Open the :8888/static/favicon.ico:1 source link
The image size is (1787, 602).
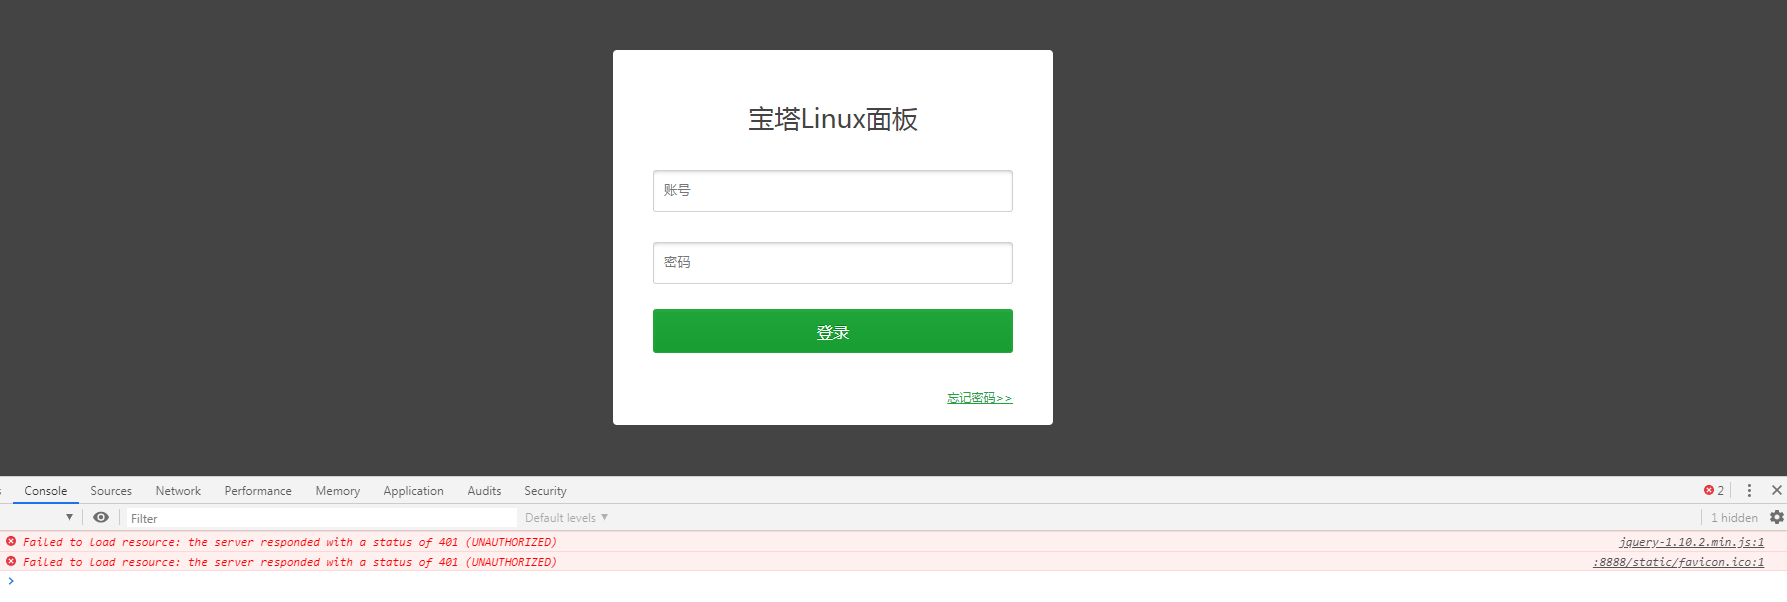coord(1678,562)
